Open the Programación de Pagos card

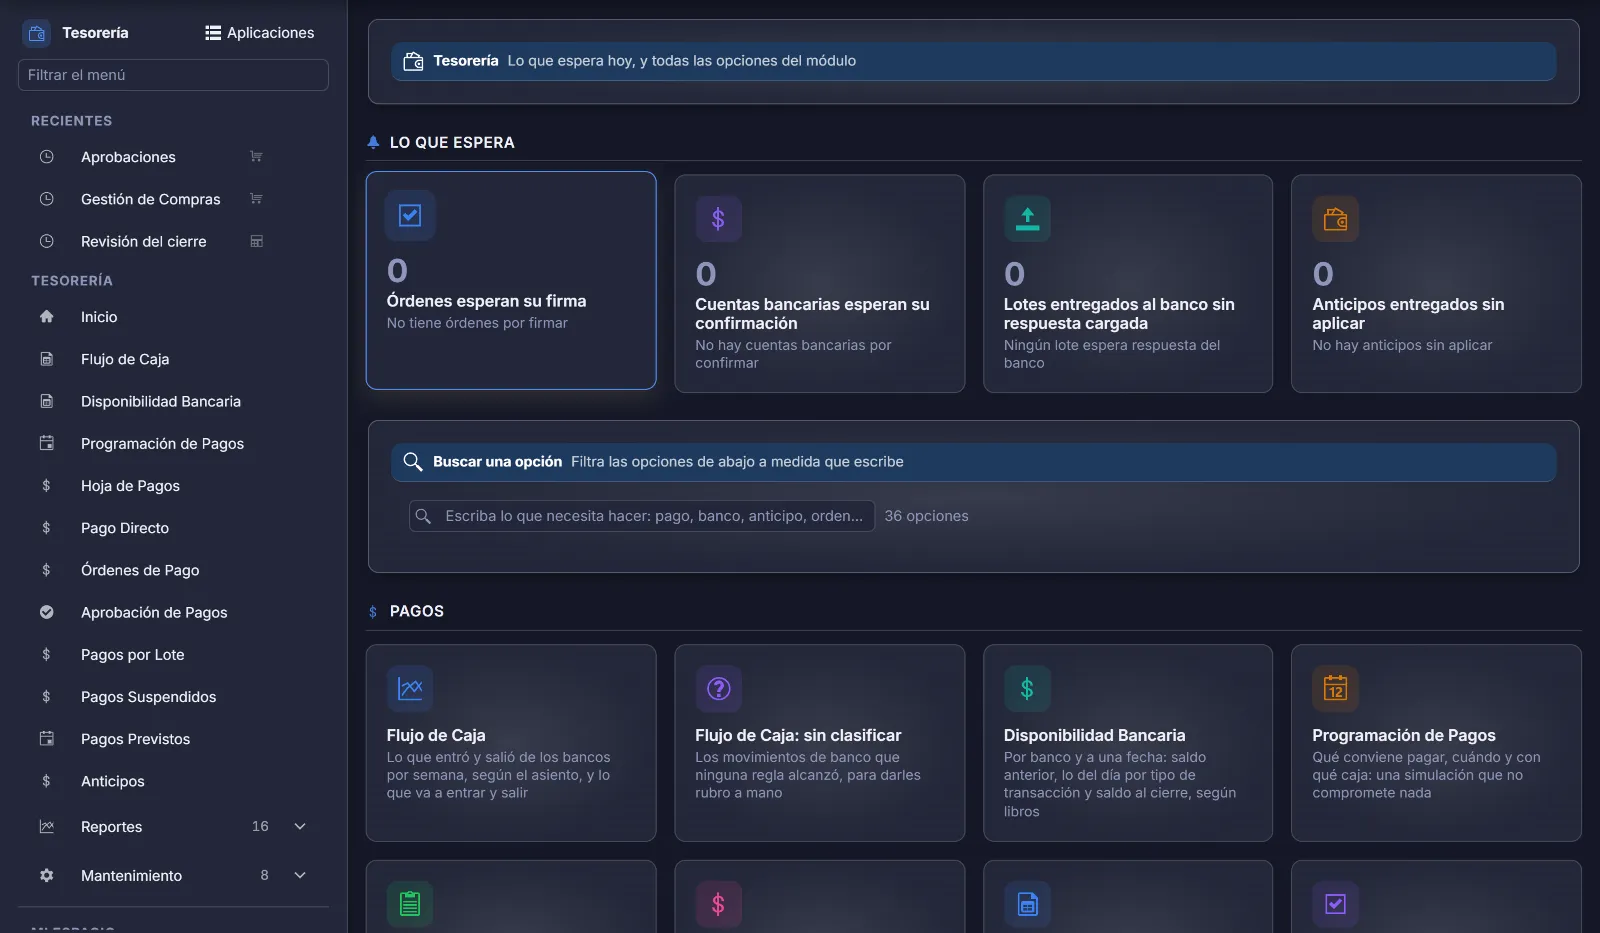pos(1436,743)
